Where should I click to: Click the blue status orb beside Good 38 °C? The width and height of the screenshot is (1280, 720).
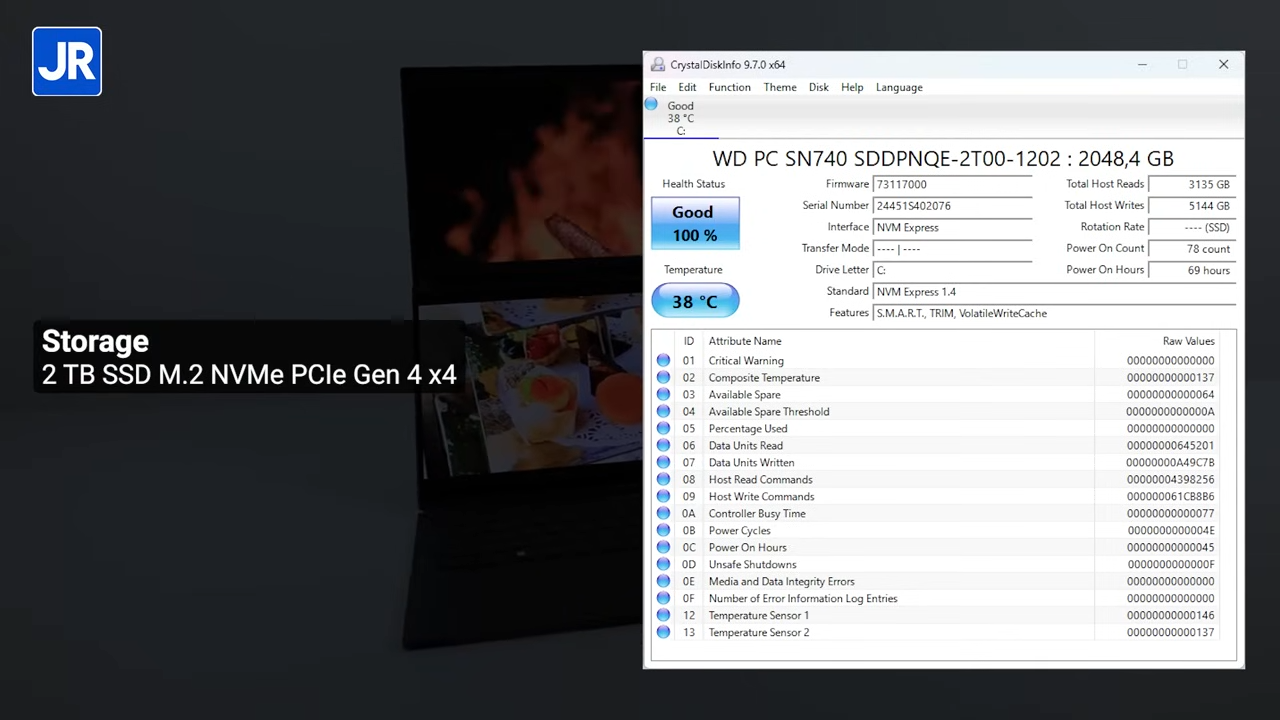click(x=652, y=104)
